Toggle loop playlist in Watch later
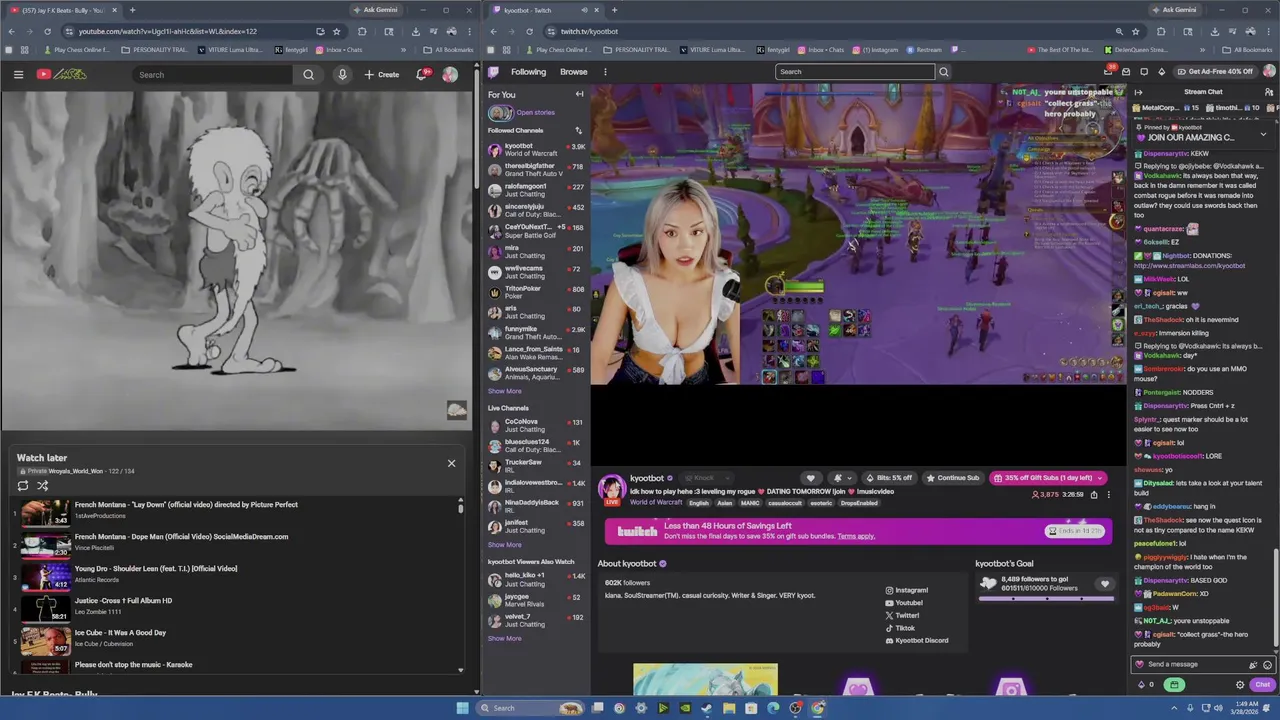Viewport: 1280px width, 720px height. 23,485
